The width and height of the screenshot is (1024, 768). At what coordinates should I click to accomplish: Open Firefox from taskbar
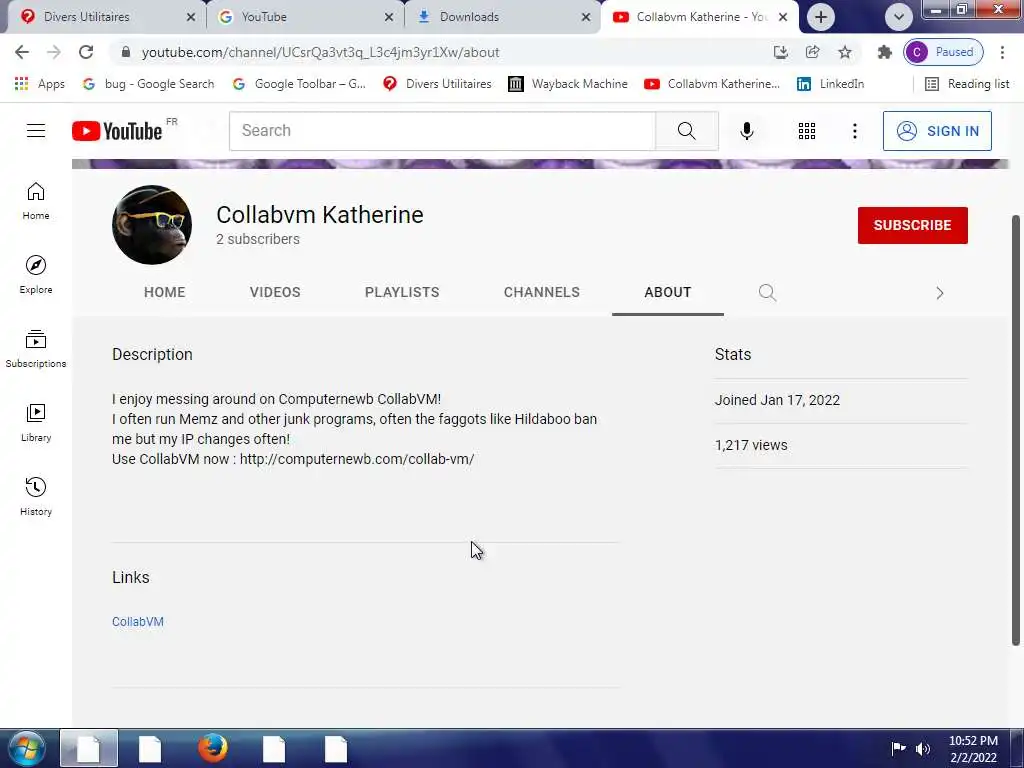[212, 748]
